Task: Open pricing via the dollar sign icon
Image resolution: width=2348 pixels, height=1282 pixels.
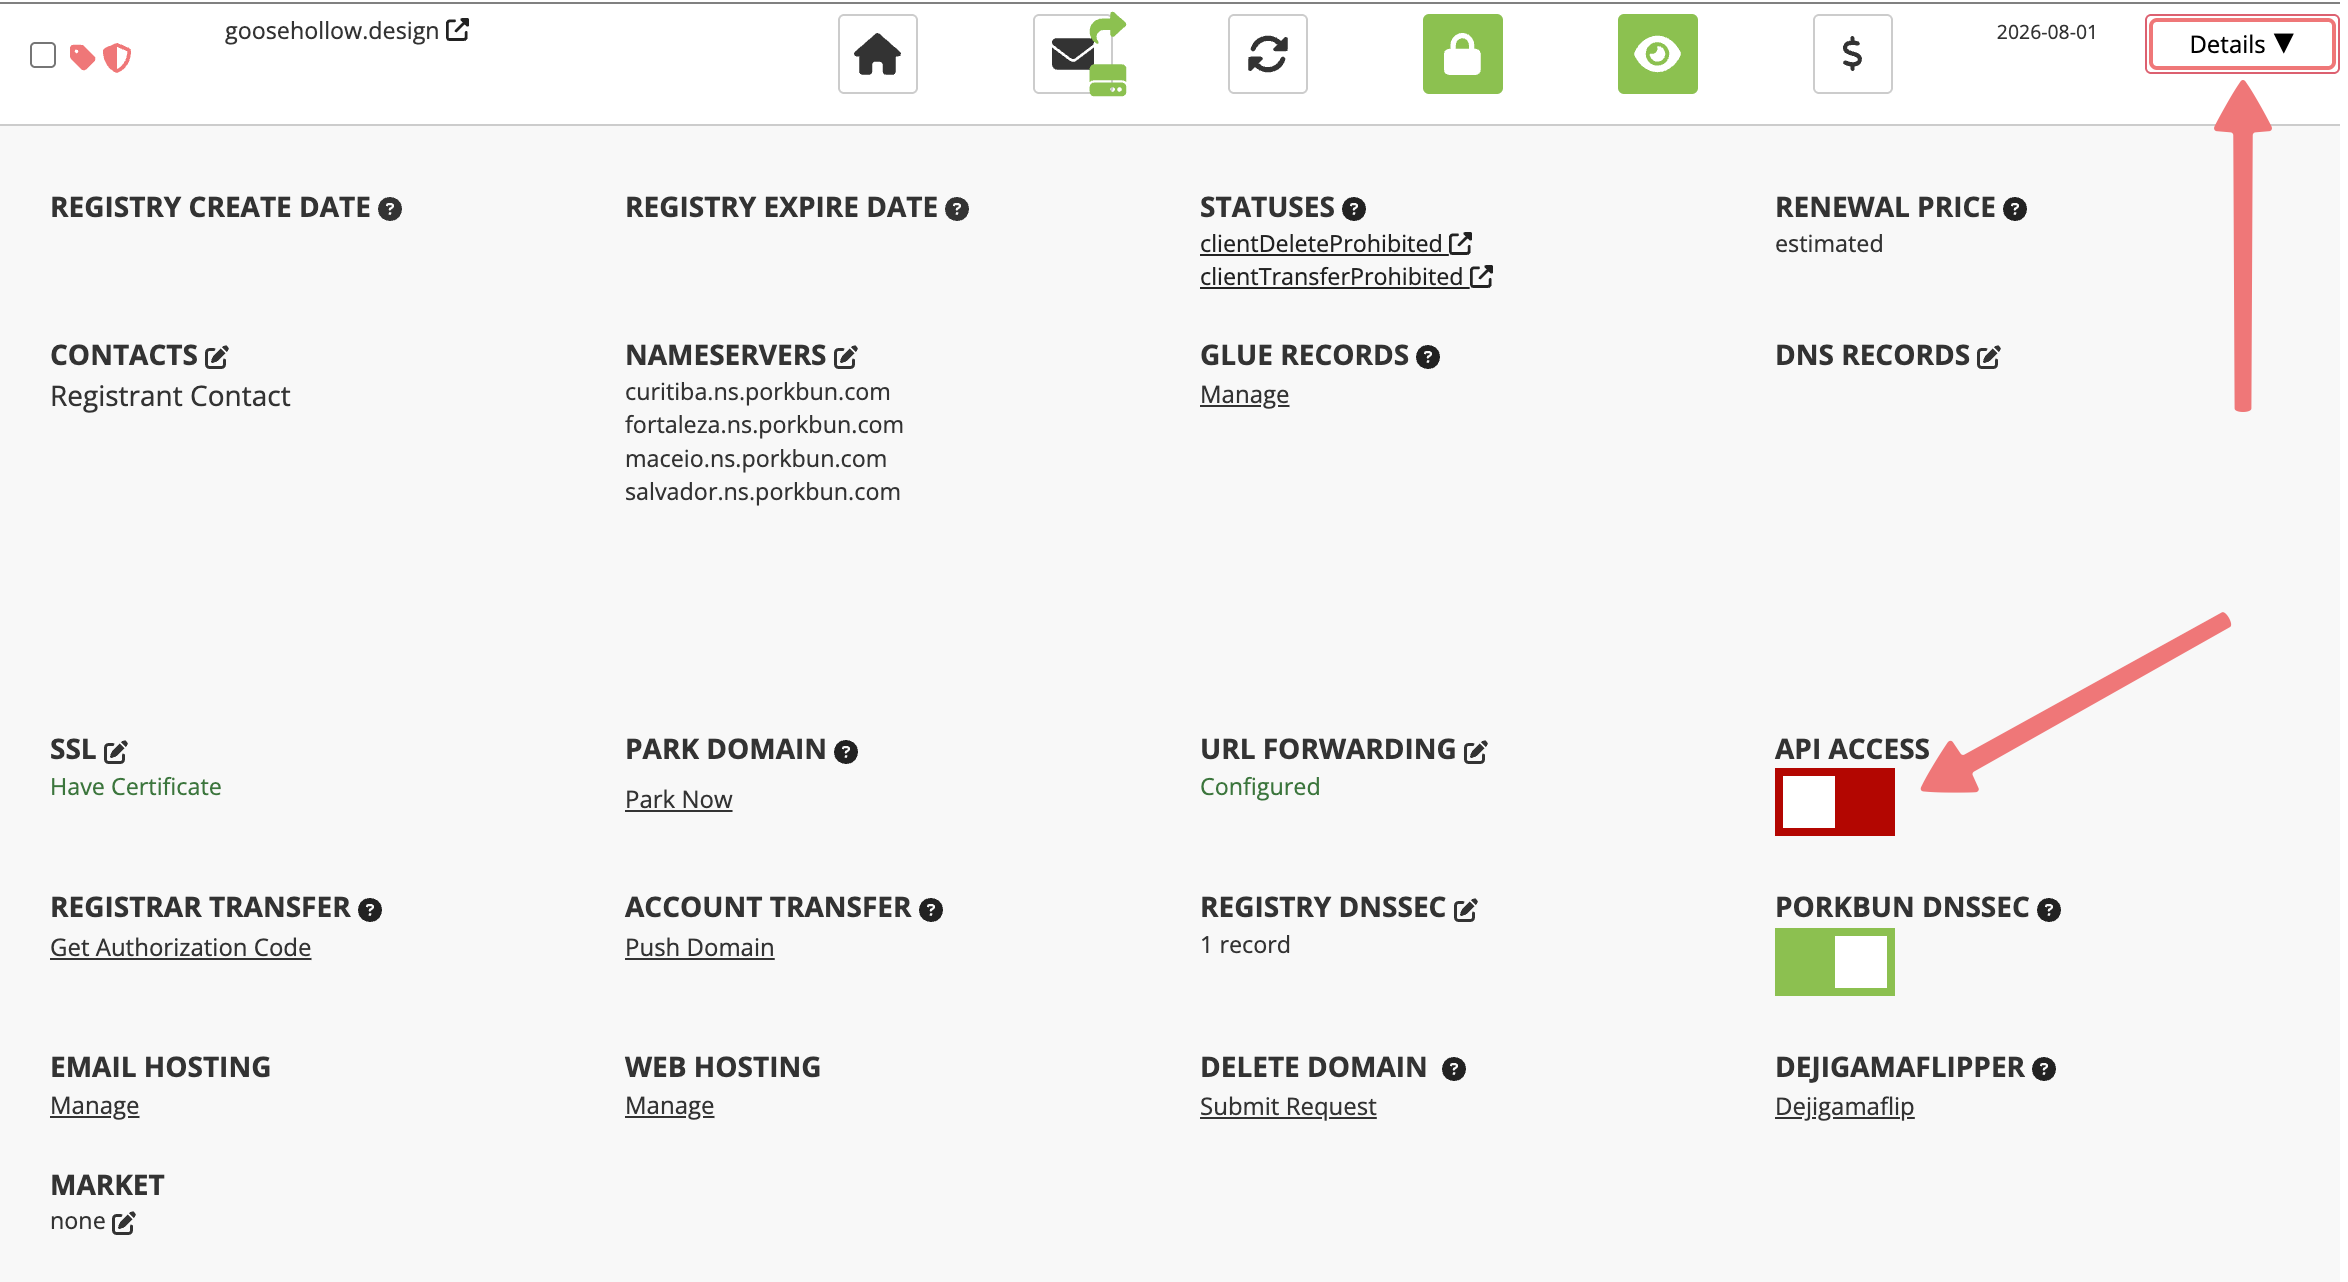Action: (x=1852, y=54)
